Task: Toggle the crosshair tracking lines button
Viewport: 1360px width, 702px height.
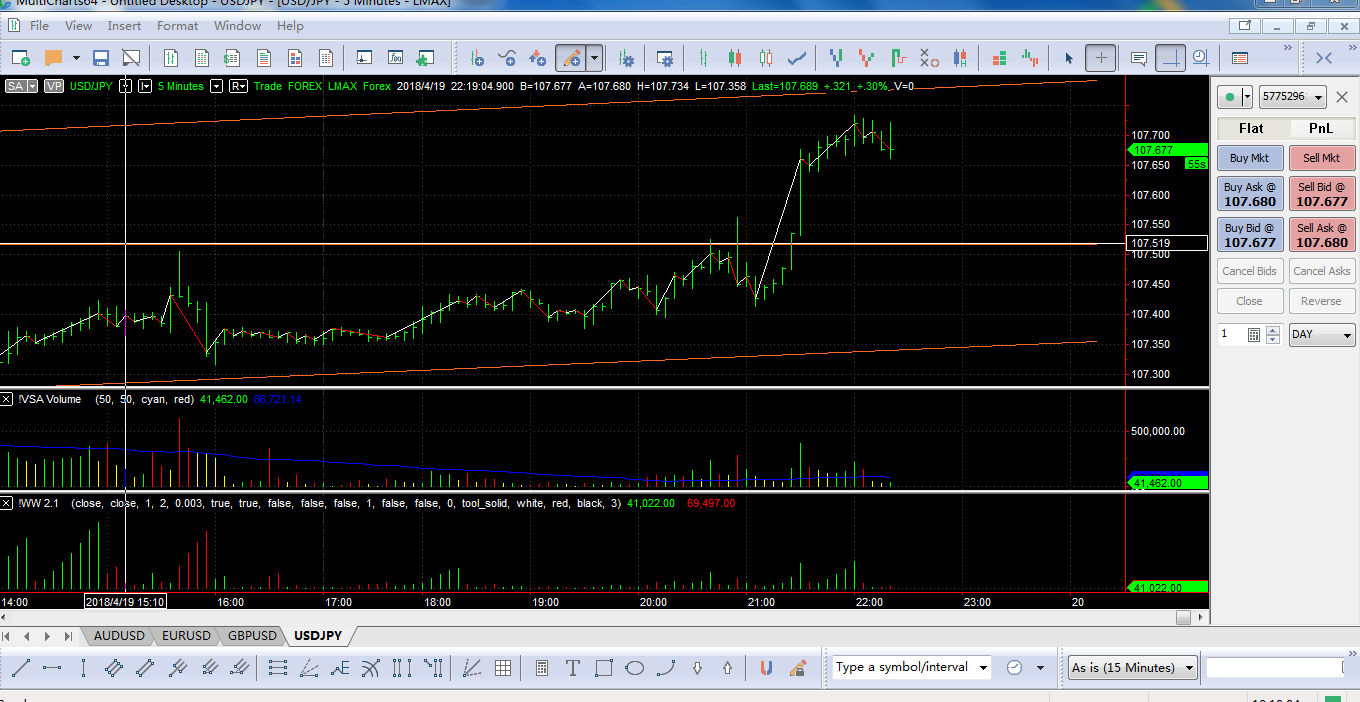Action: (1170, 58)
